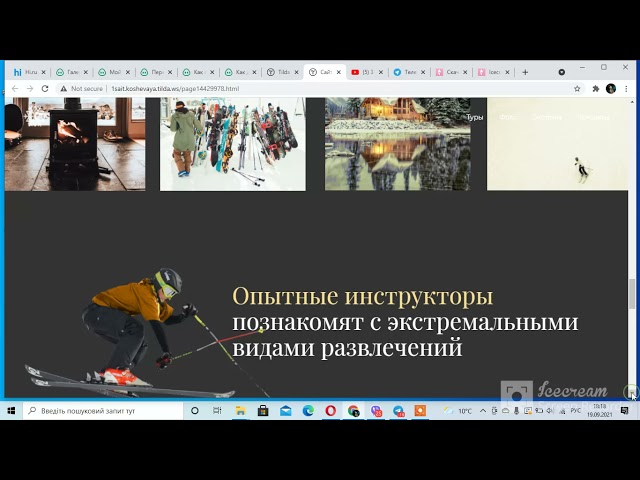
Task: Click the tab search circle button
Action: 562,72
